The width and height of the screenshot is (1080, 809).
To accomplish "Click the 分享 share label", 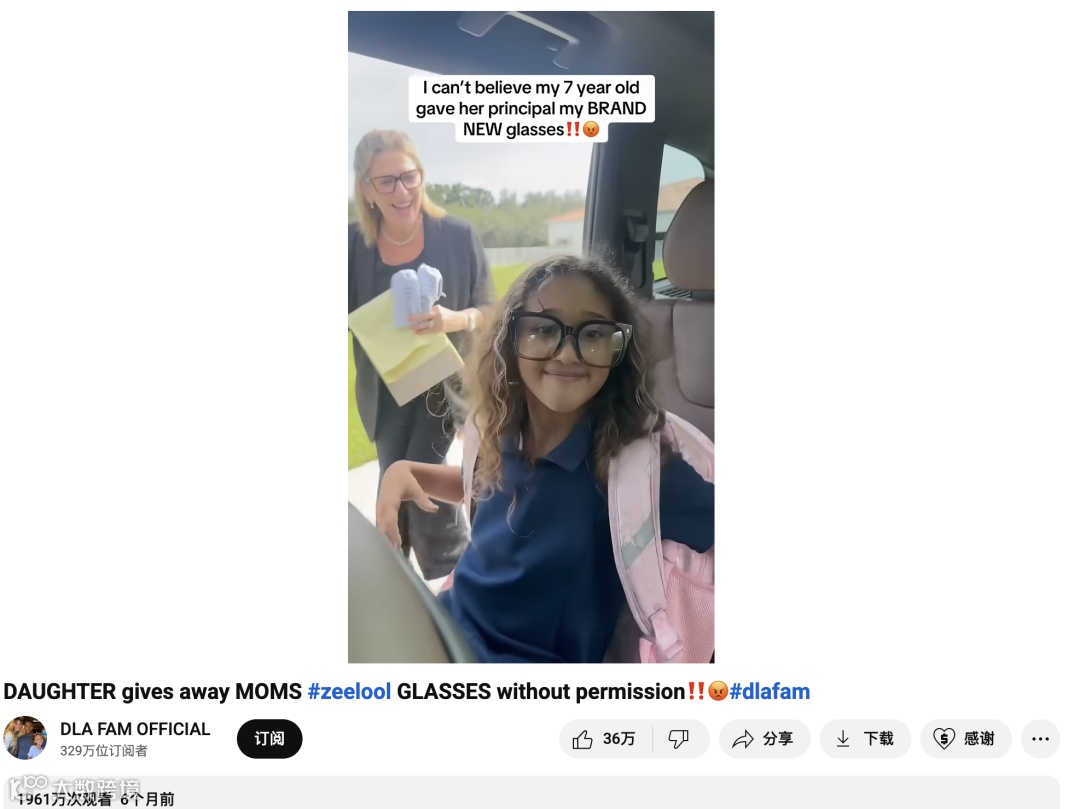I will point(778,739).
